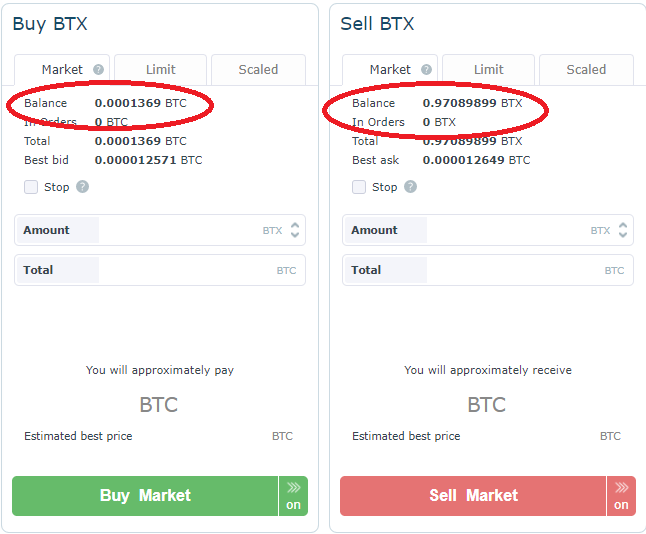646x534 pixels.
Task: Switch to Limit tab in Buy BTX
Action: tap(160, 70)
